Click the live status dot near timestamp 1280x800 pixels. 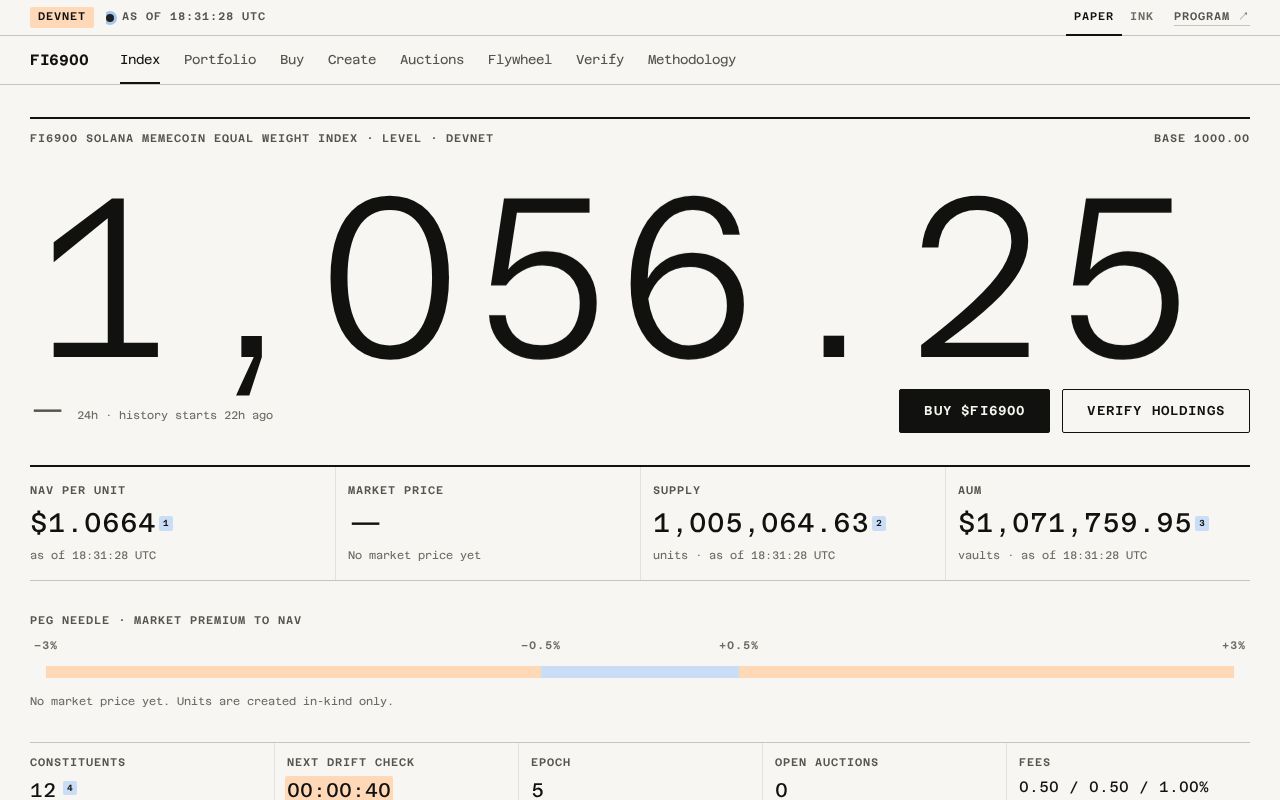coord(110,17)
